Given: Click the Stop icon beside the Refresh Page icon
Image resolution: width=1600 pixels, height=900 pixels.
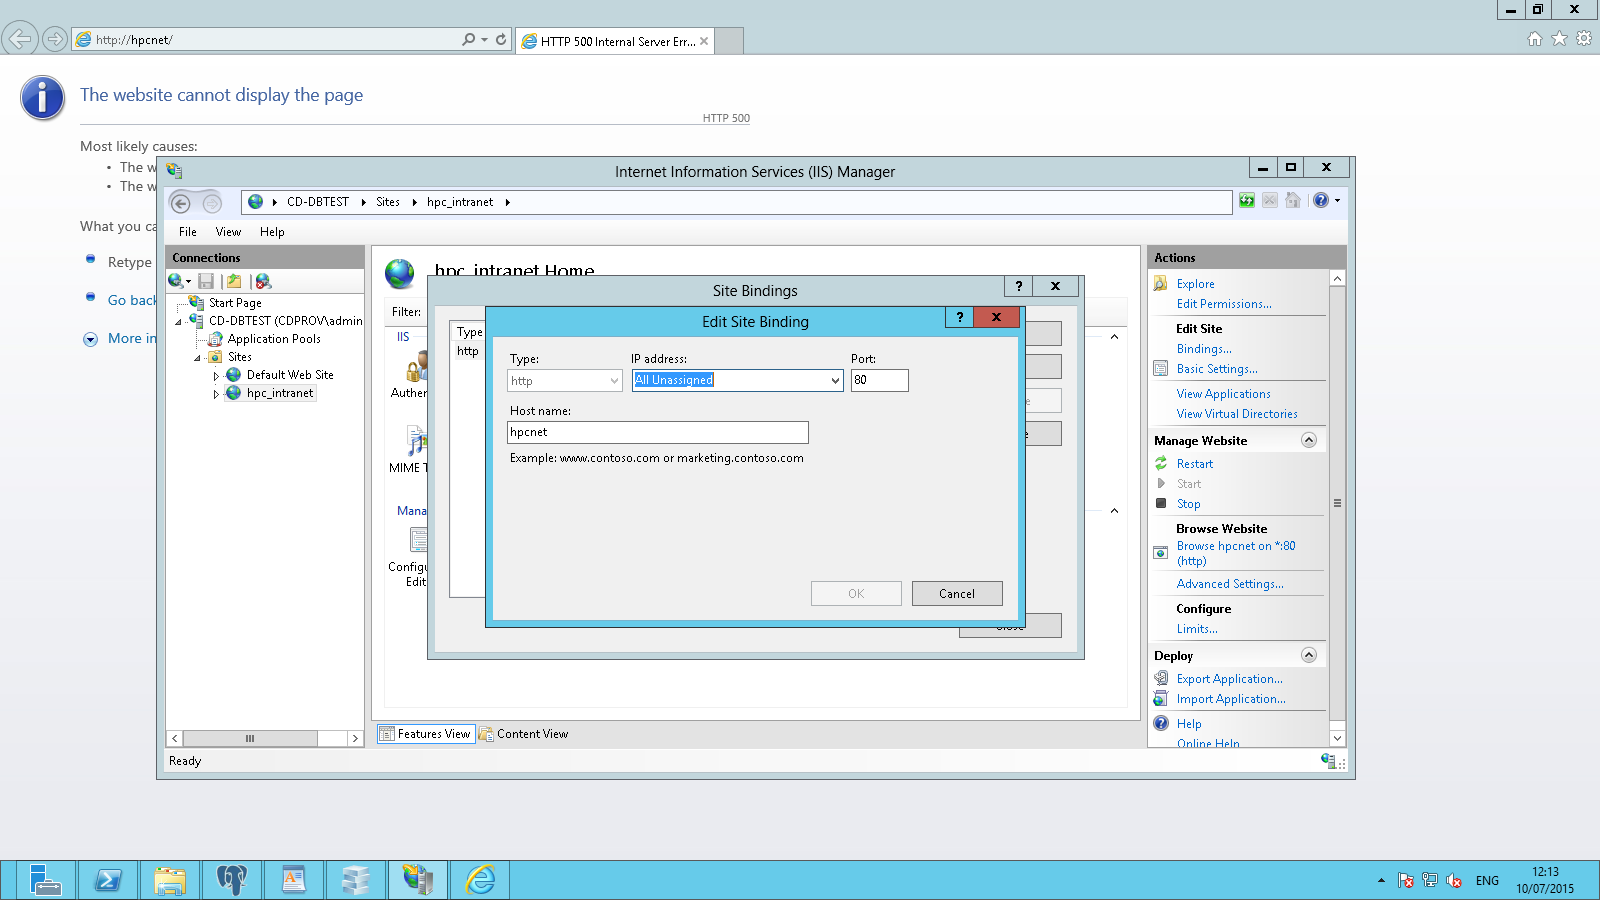Looking at the screenshot, I should pos(1270,200).
